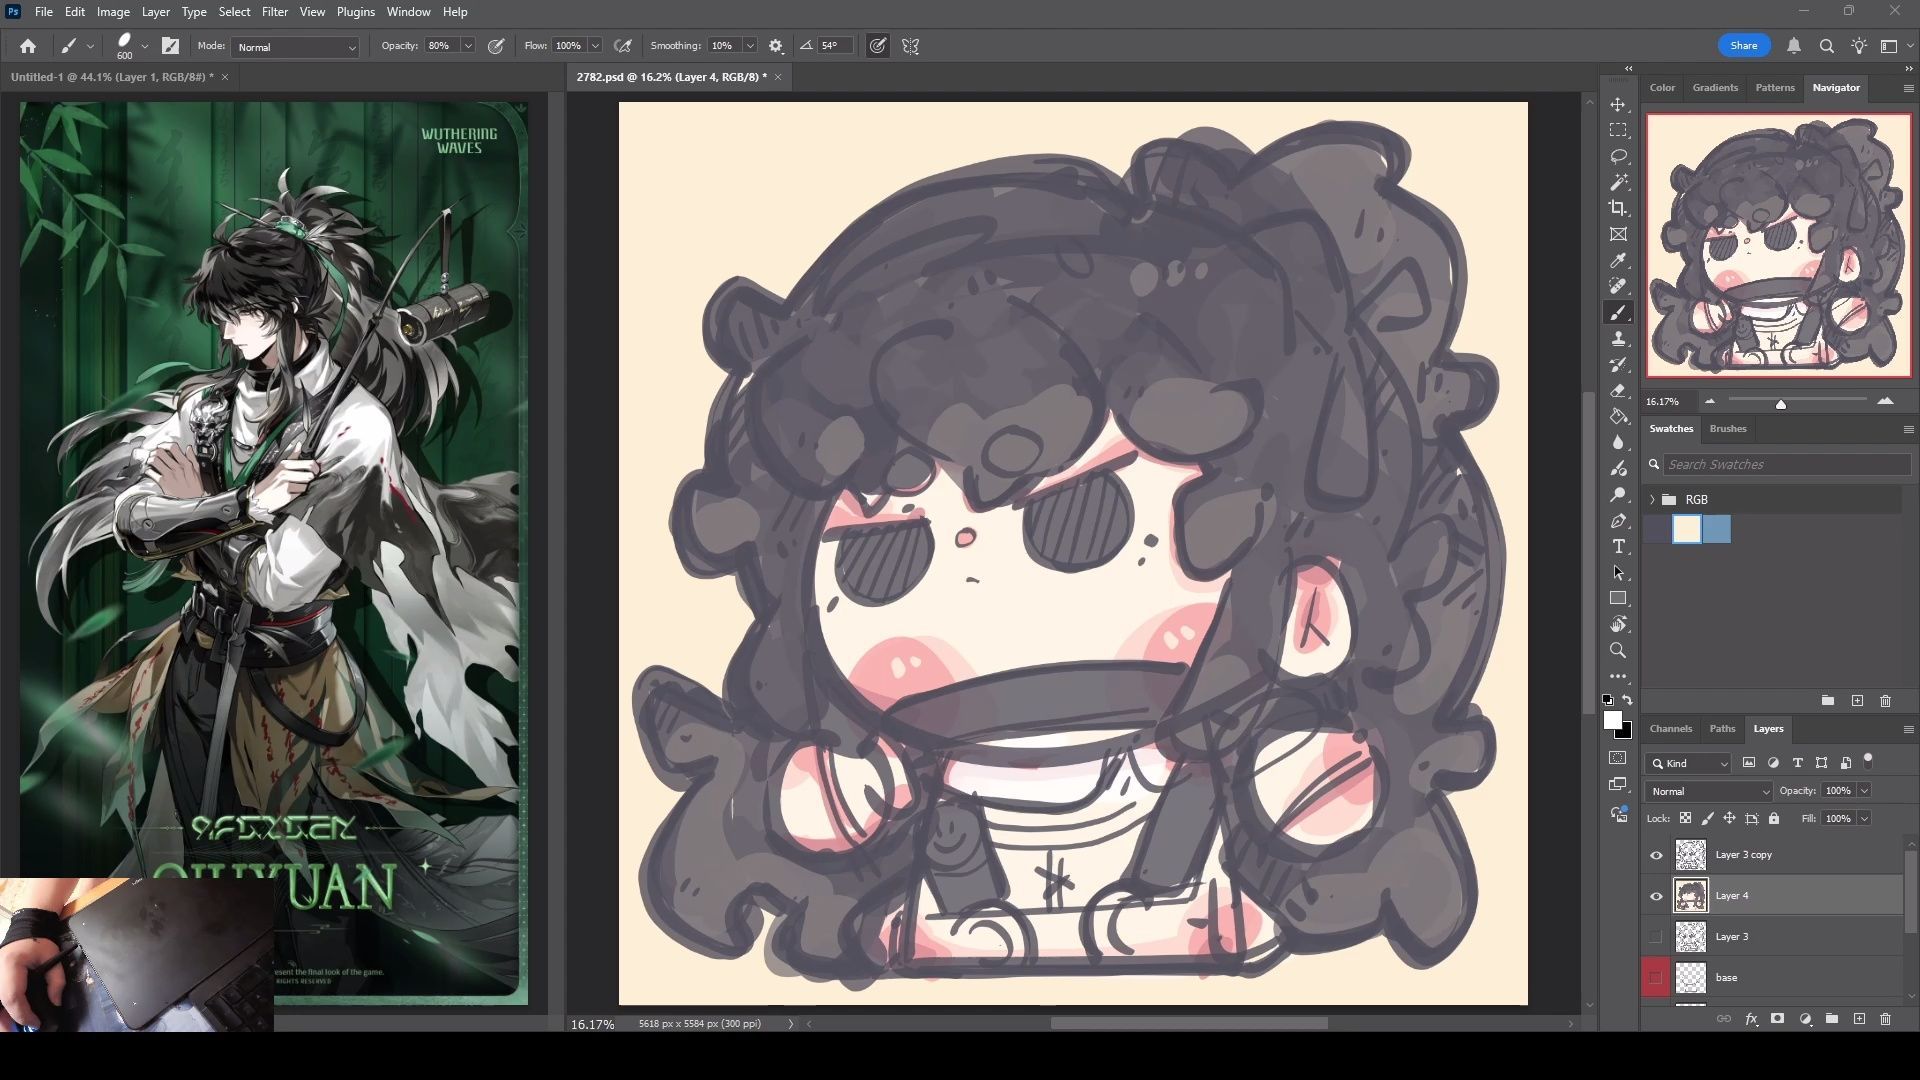This screenshot has width=1920, height=1080.
Task: Open the Filter menu
Action: coord(275,12)
